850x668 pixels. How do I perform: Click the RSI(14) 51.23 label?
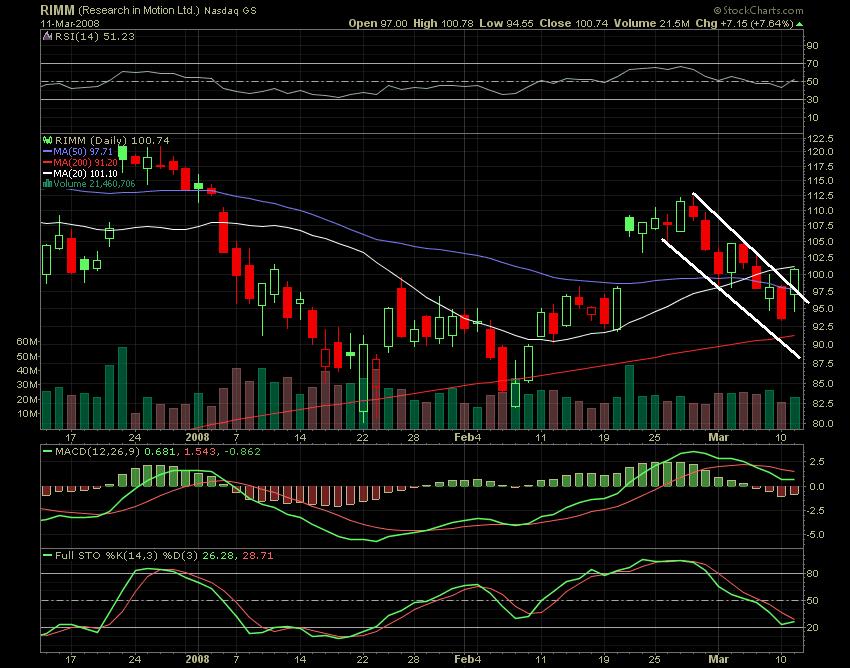[94, 36]
